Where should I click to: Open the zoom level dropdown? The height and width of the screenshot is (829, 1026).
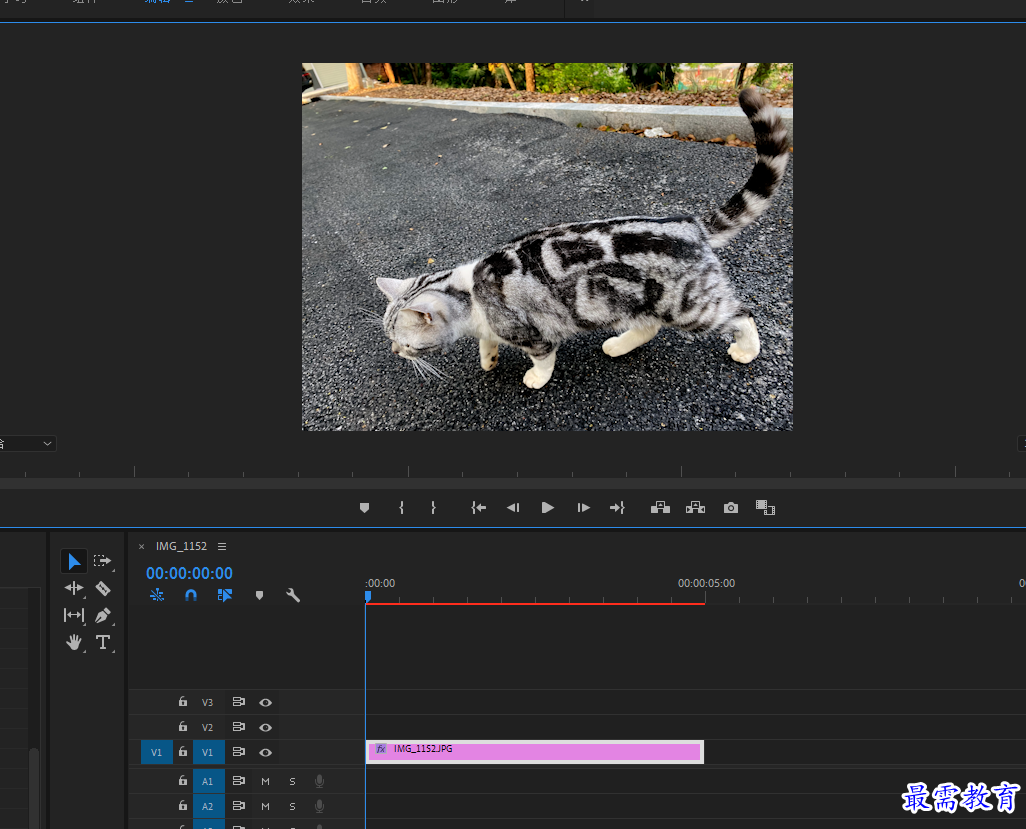click(x=28, y=444)
